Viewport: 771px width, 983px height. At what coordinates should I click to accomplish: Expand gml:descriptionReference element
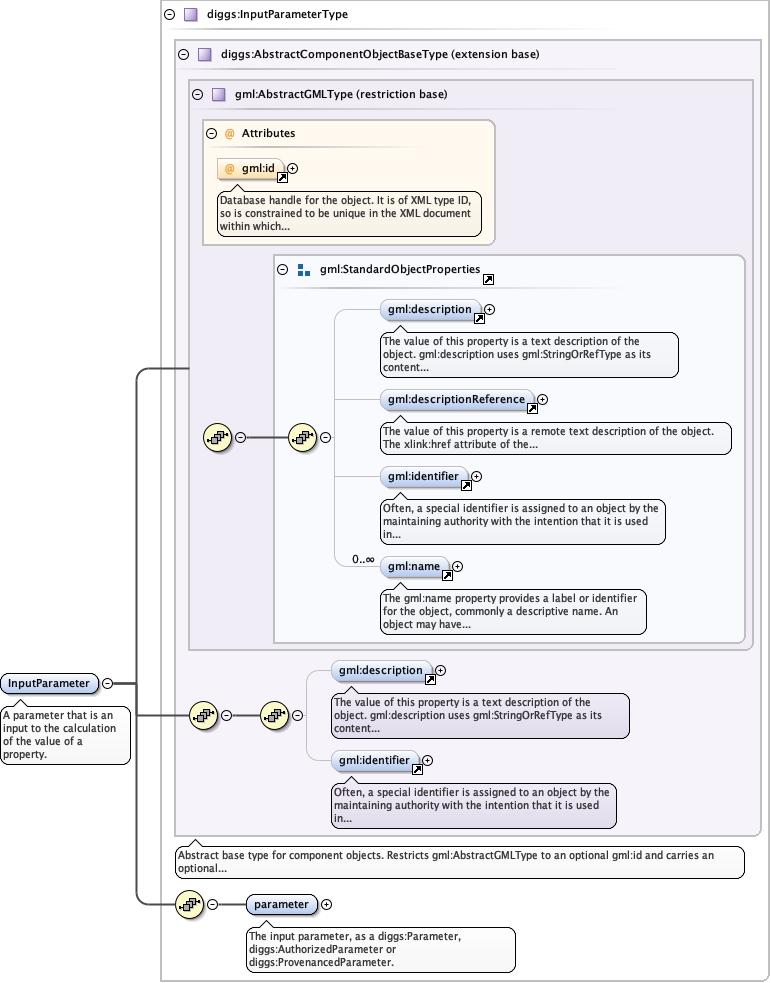[542, 399]
